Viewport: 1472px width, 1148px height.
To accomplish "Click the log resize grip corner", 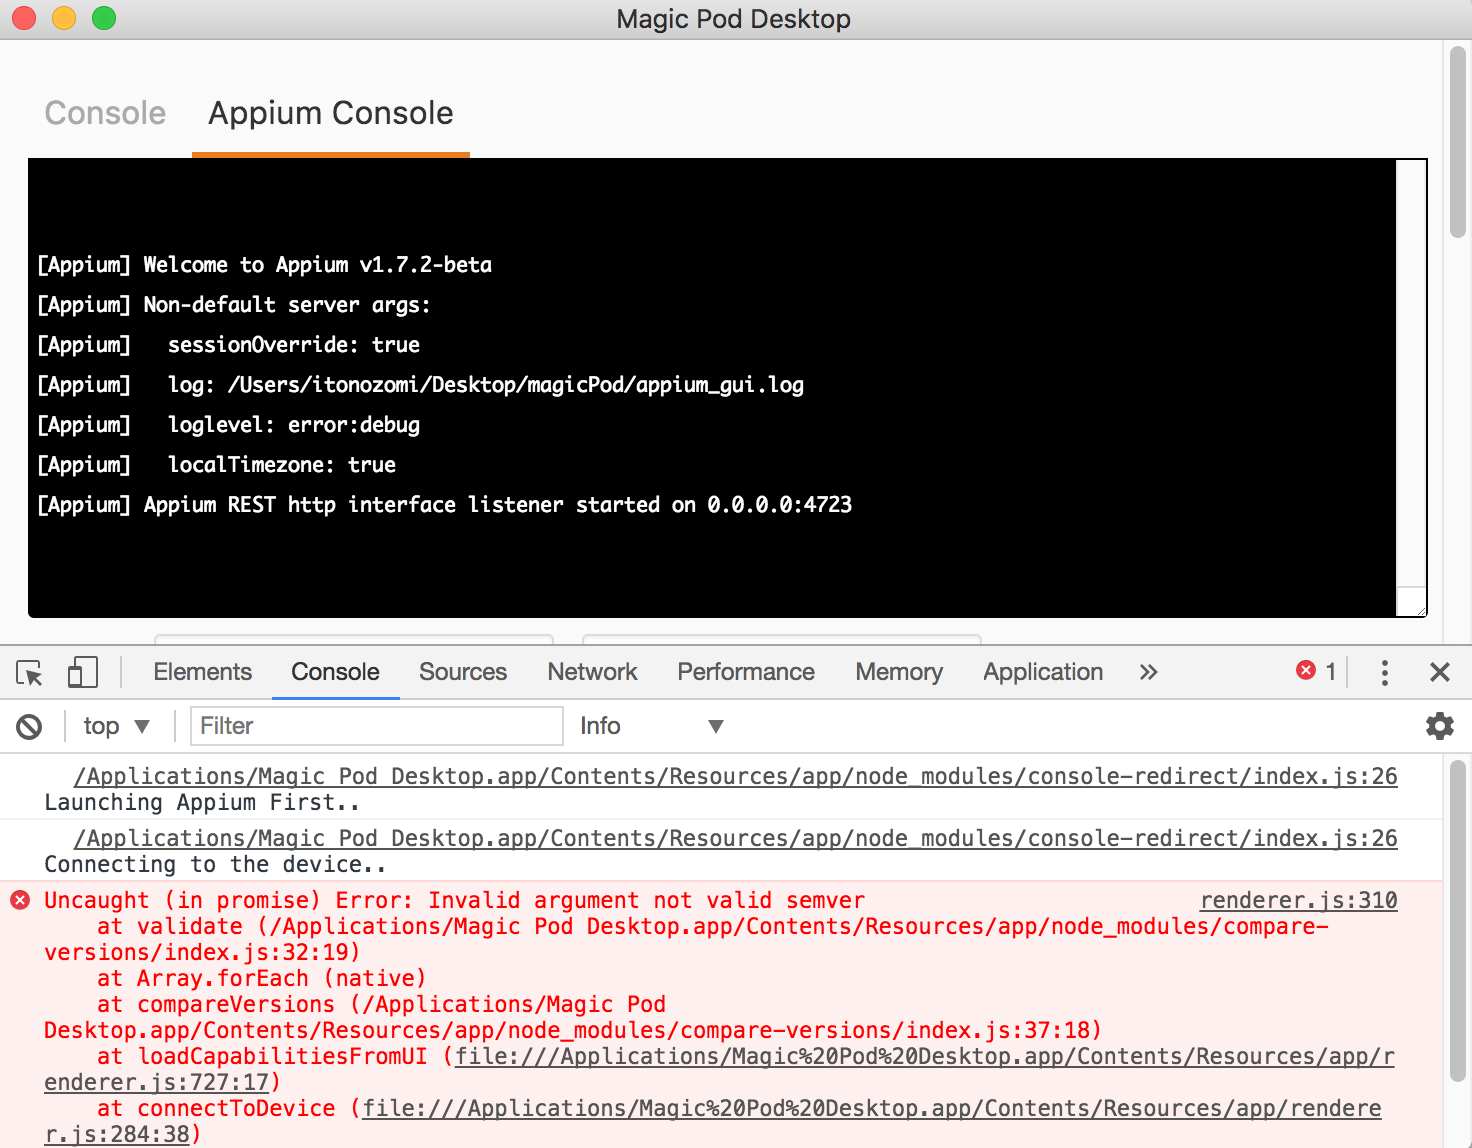I will click(x=1412, y=602).
